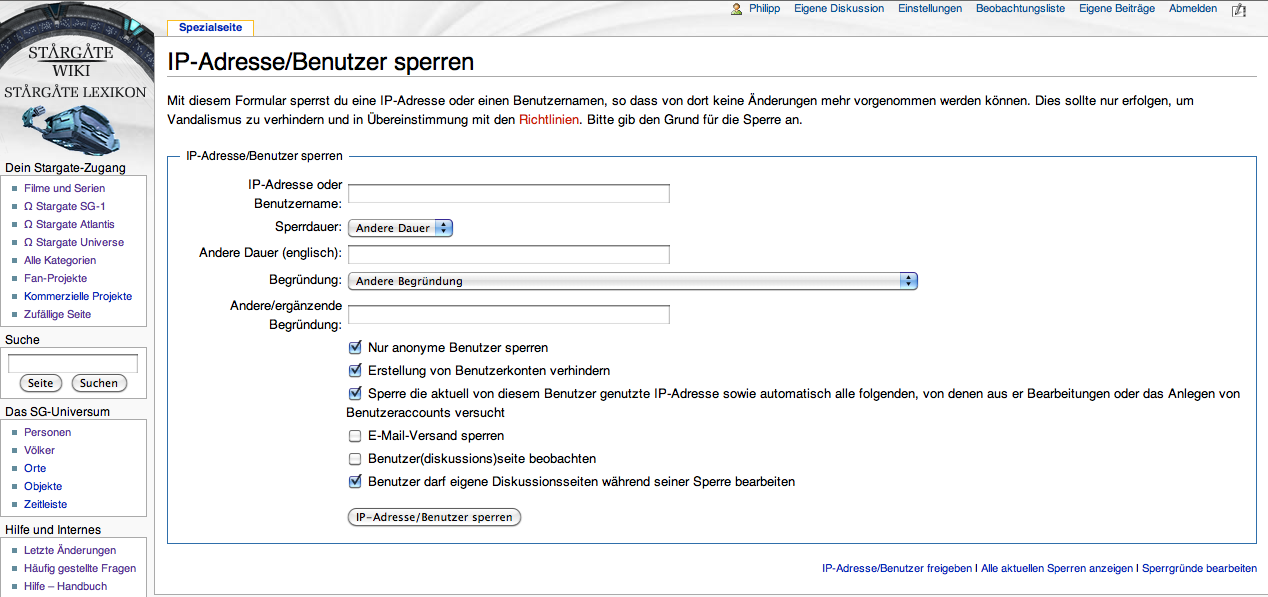The width and height of the screenshot is (1268, 597).
Task: Click the 'Seite' button under Suche
Action: 41,383
